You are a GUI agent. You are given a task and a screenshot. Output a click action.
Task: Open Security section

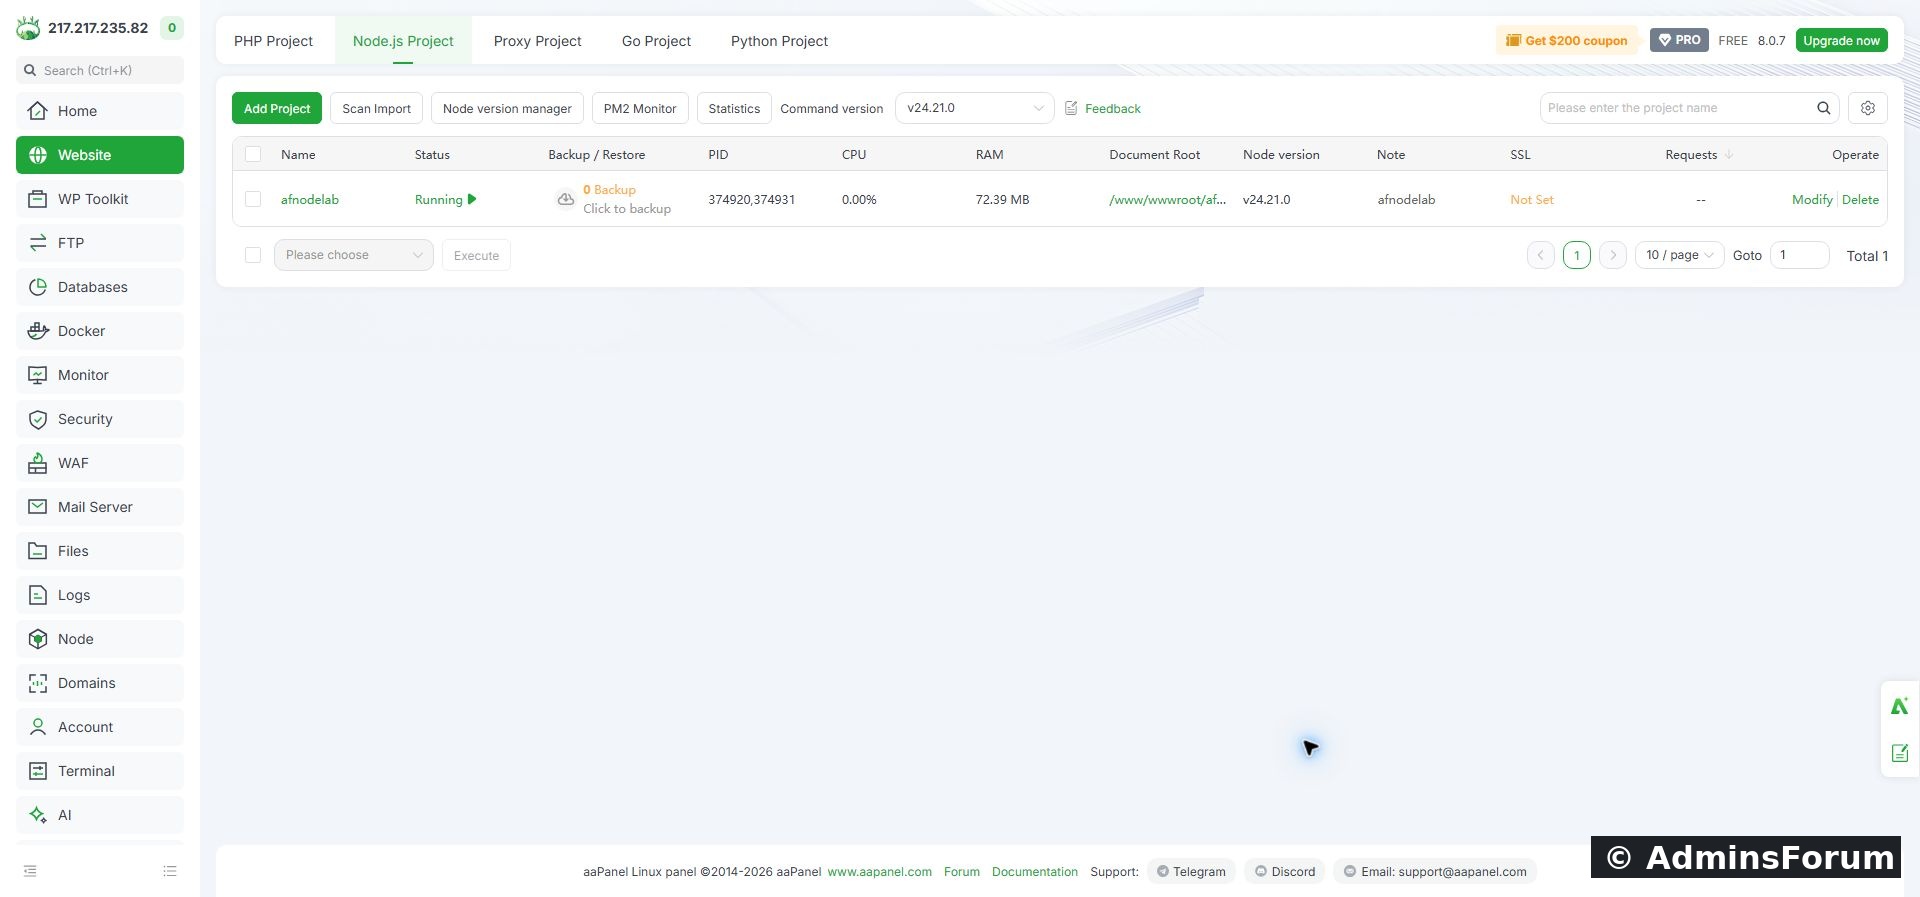[100, 419]
